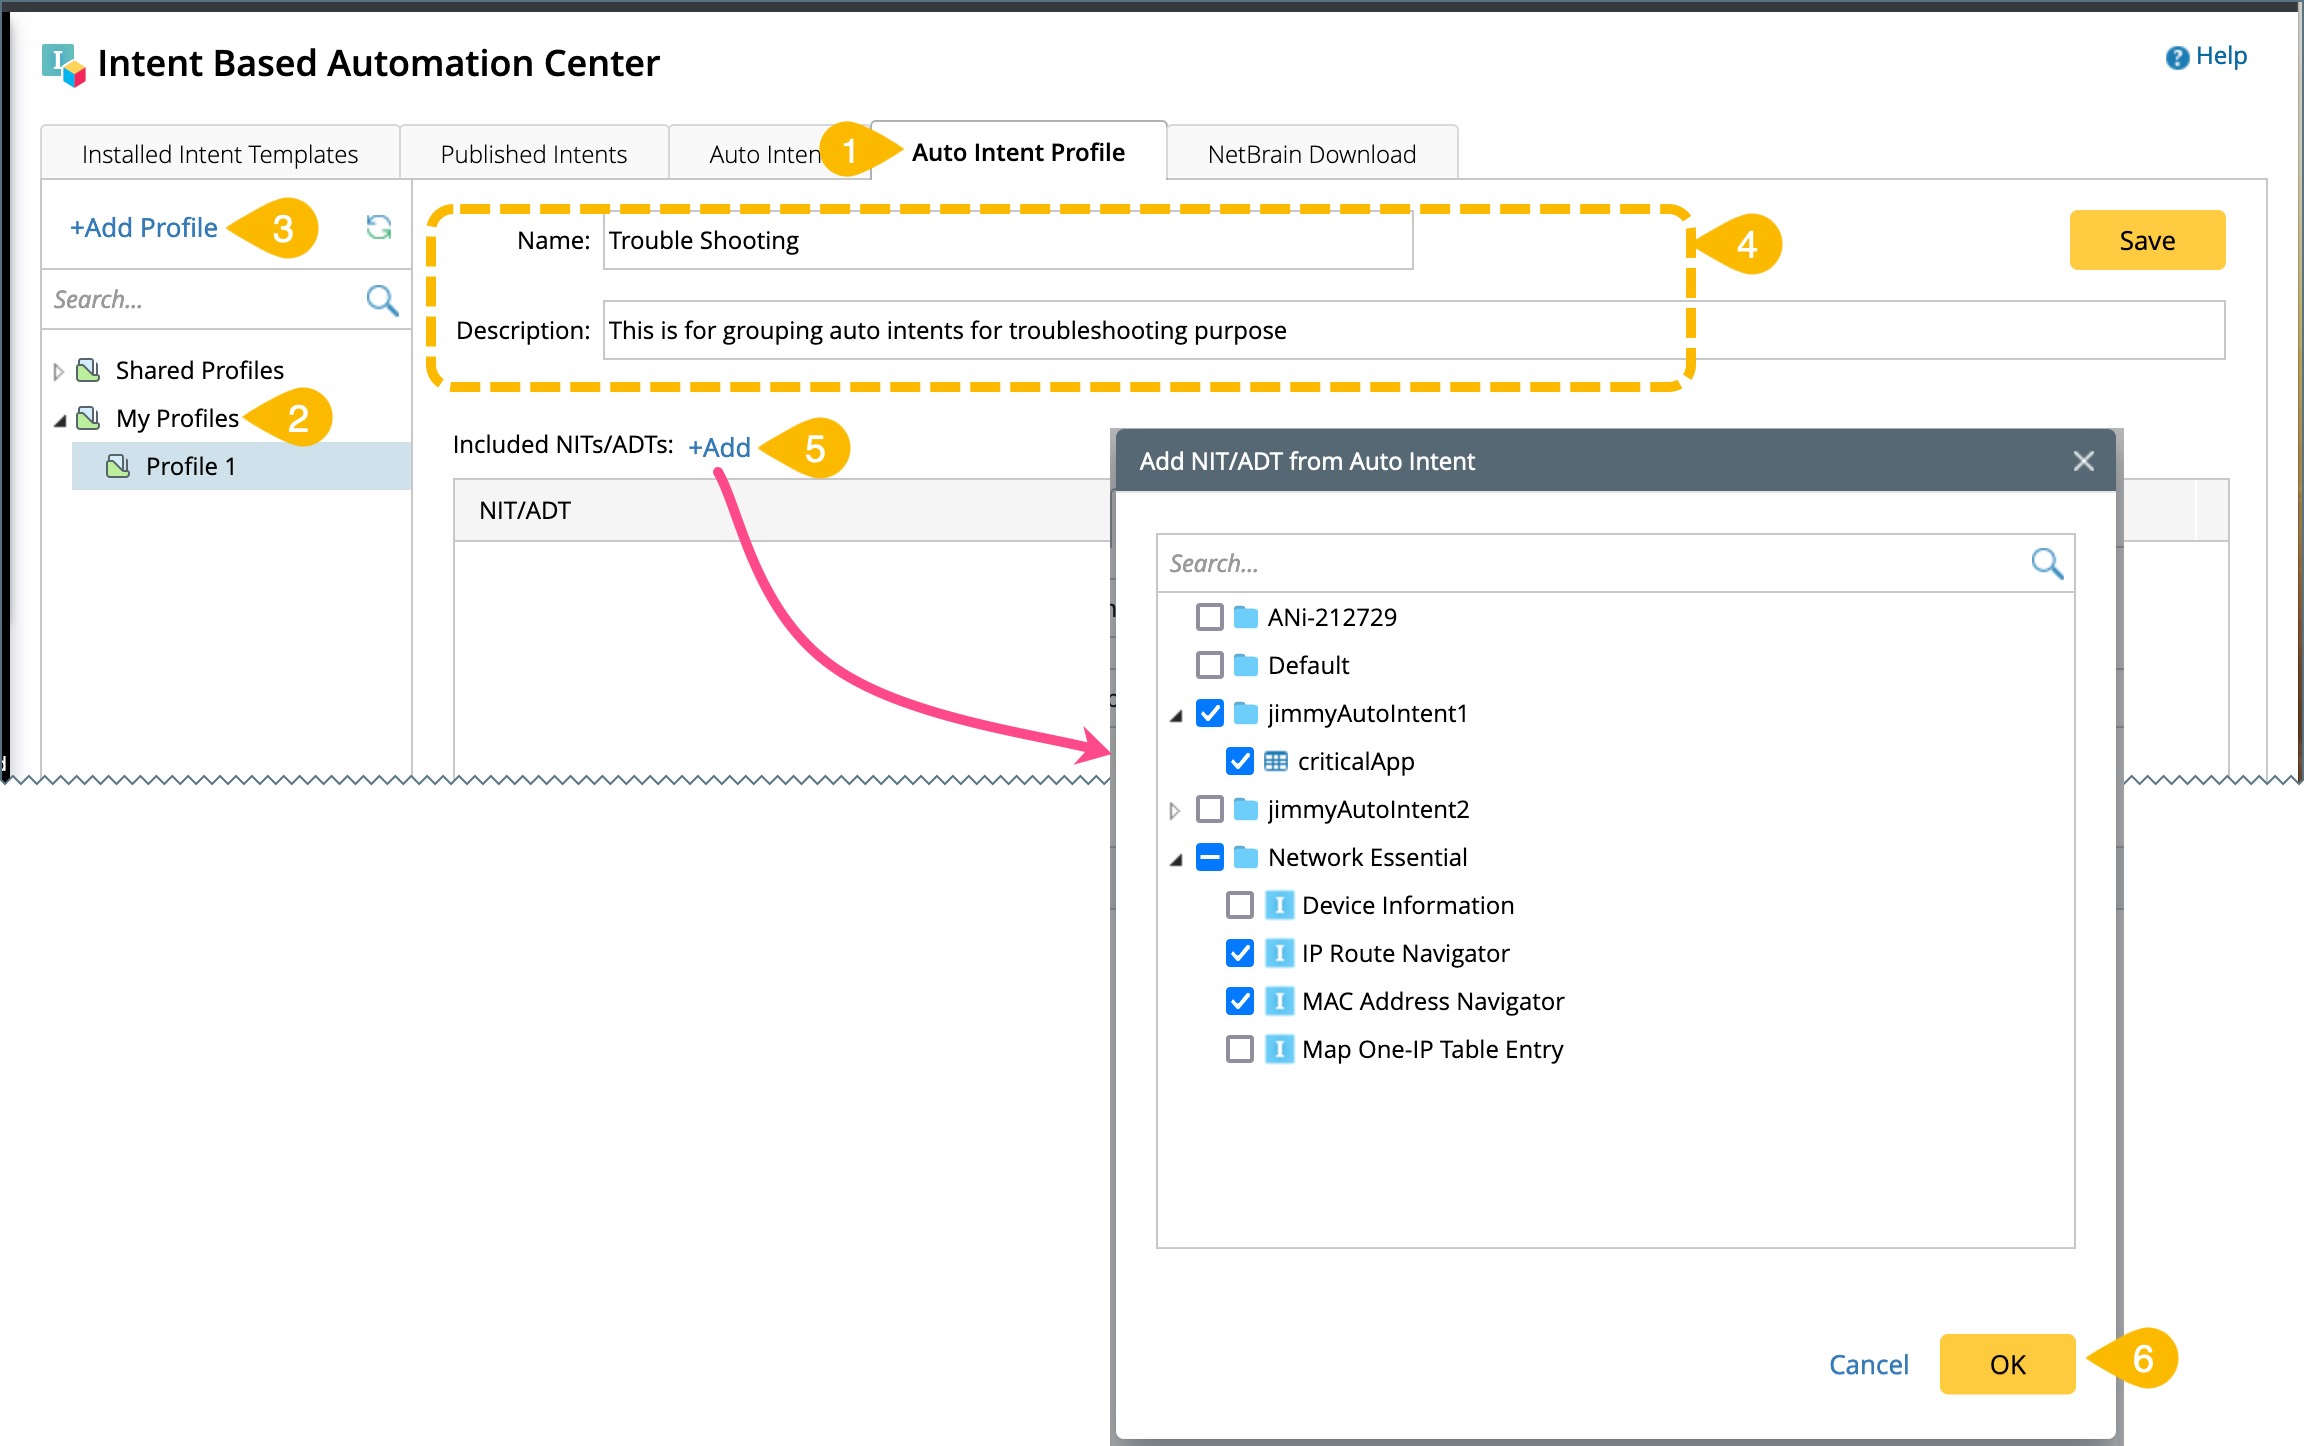Close the Add NIT/ADT dialog

[x=2083, y=462]
